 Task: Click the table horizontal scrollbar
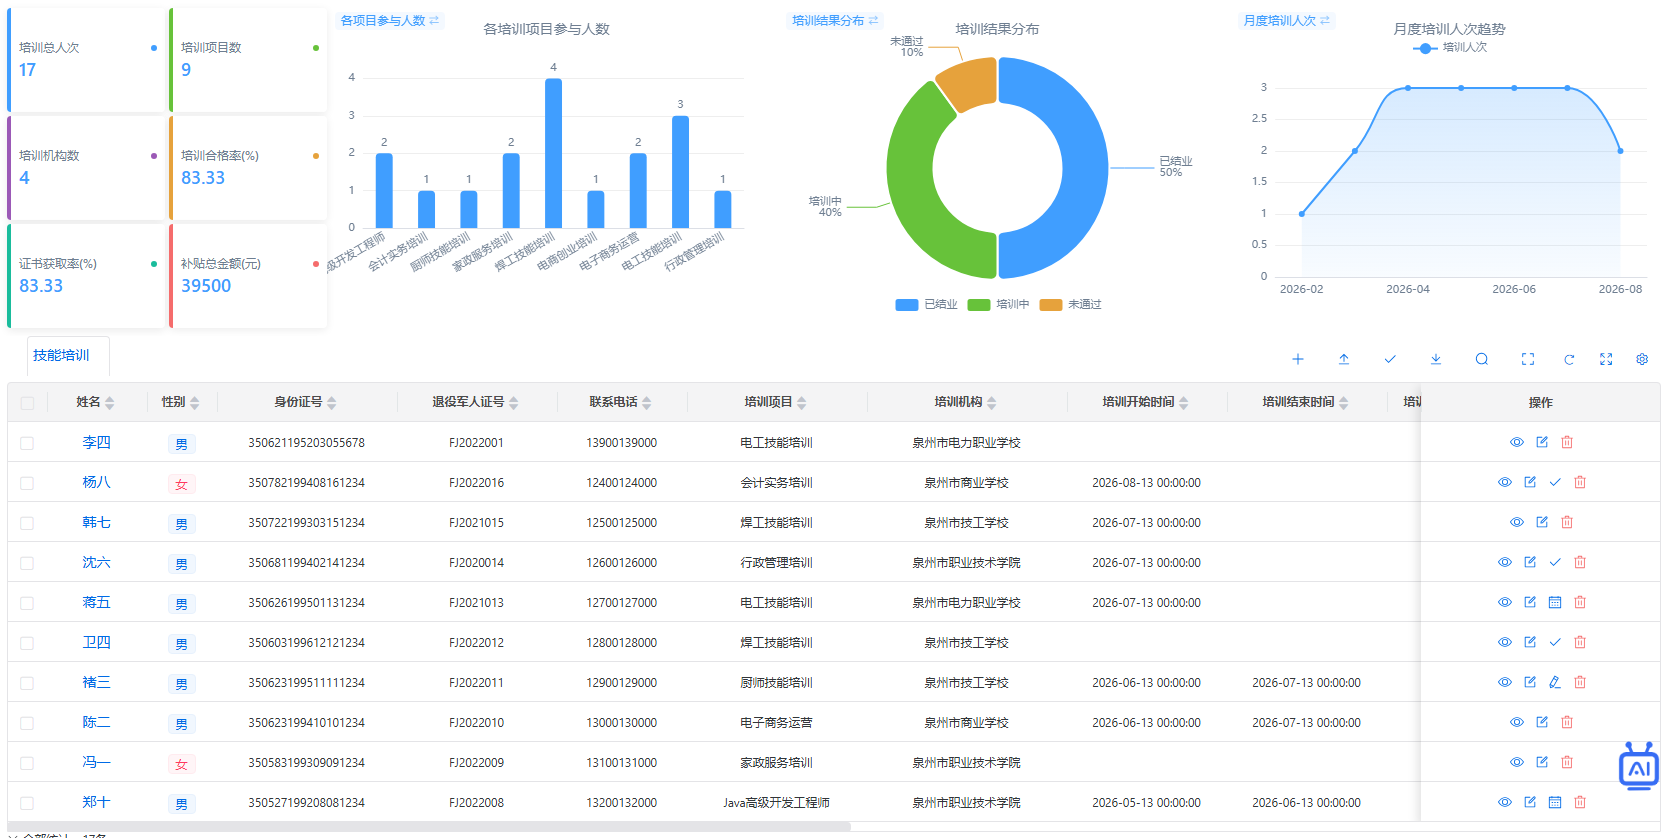(x=429, y=827)
